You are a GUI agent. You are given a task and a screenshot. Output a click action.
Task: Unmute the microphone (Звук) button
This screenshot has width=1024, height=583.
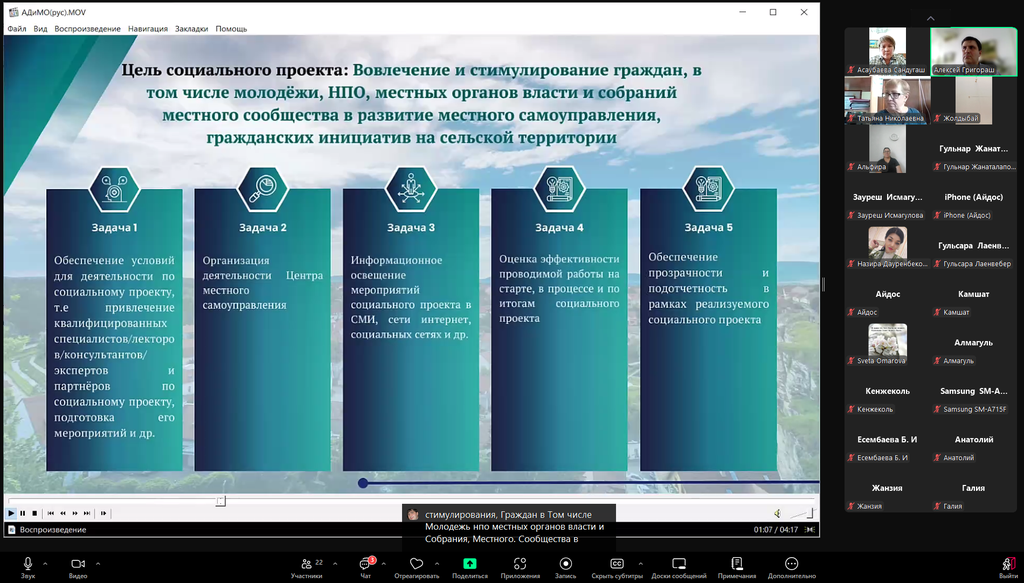tap(28, 564)
